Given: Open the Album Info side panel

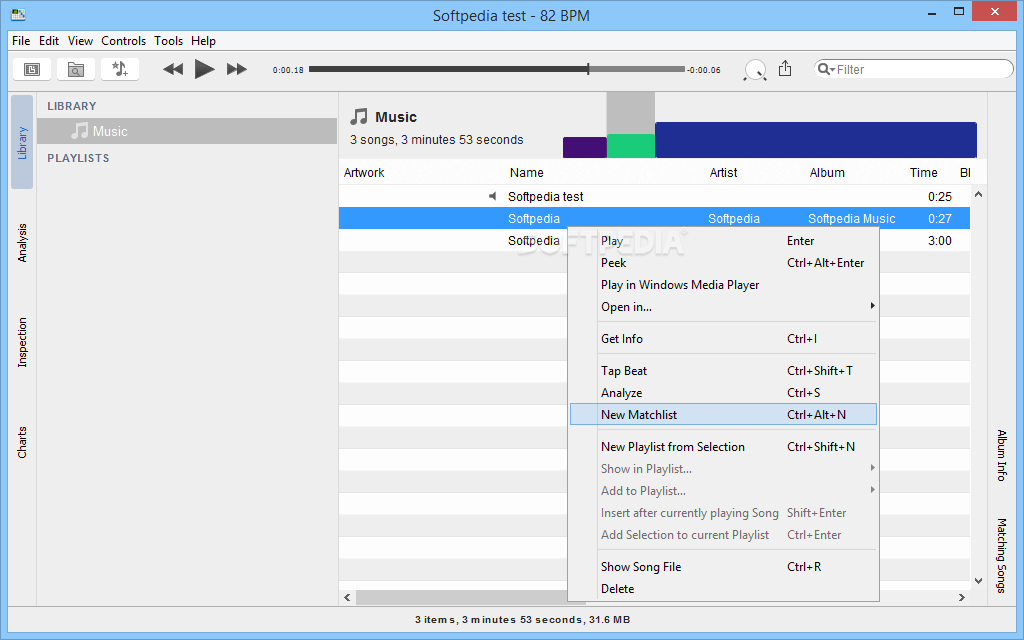Looking at the screenshot, I should click(x=1001, y=455).
